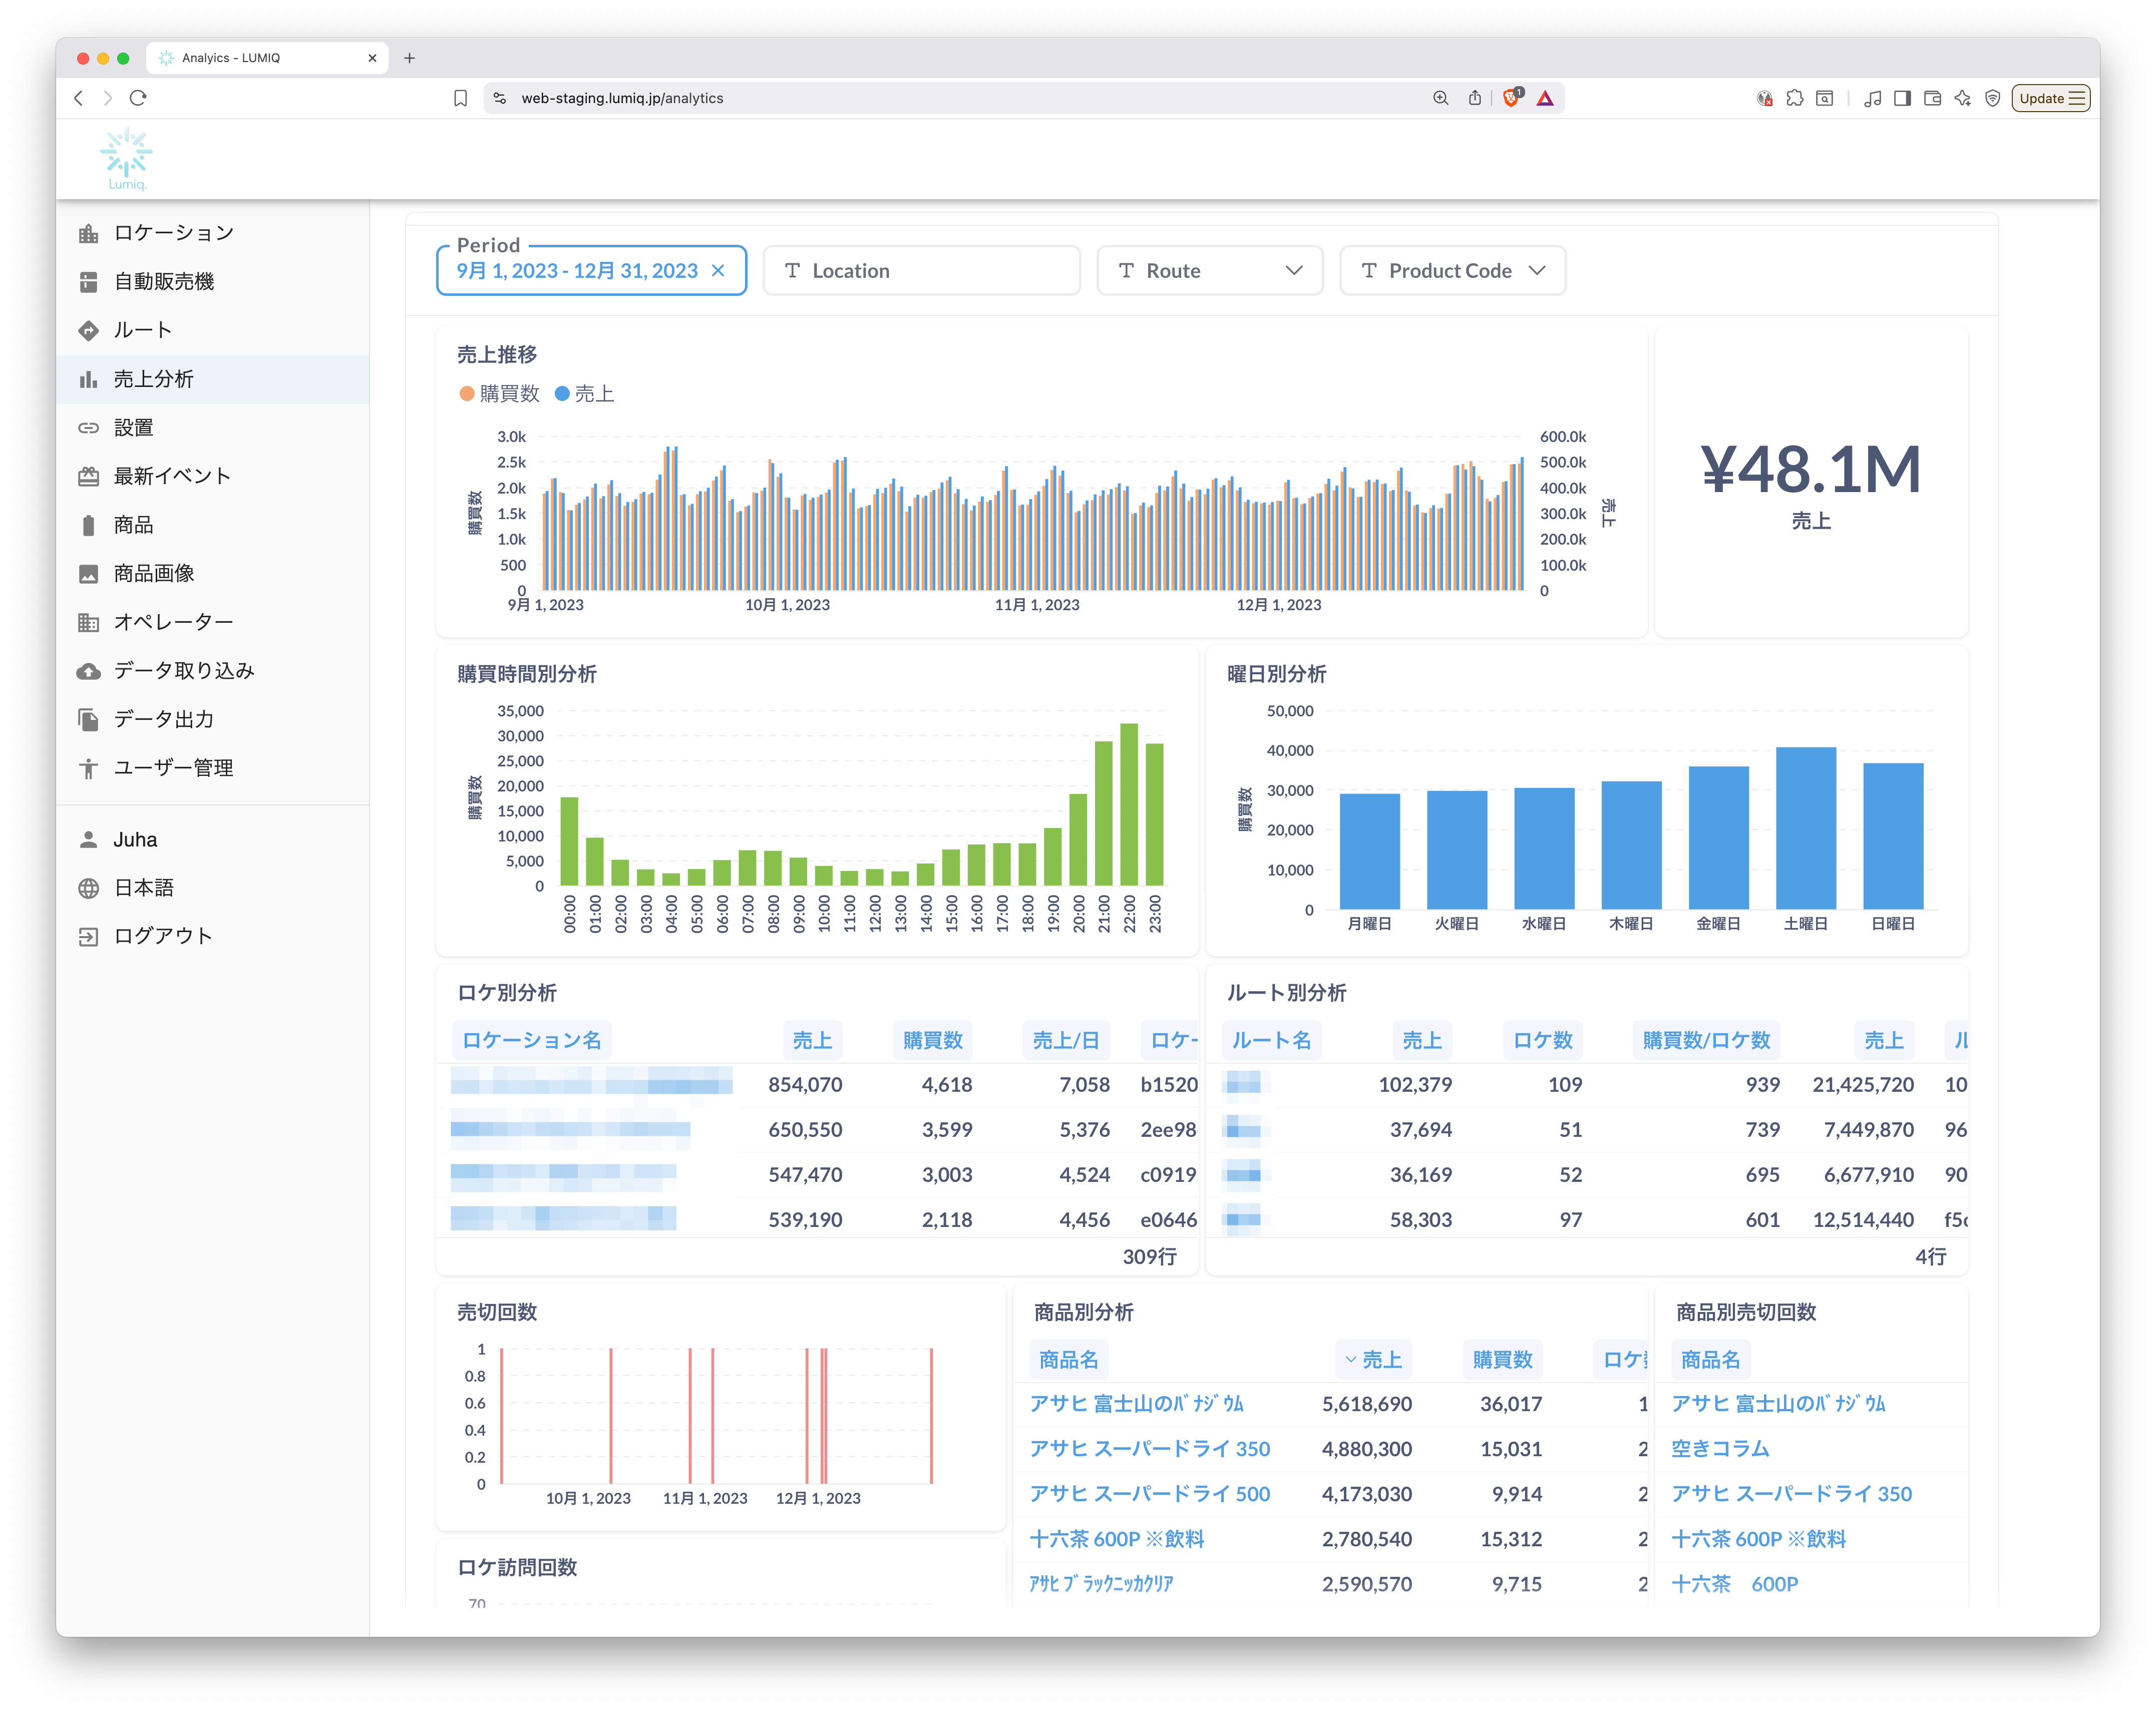Open アサヒ スーパードライ 500 product link
This screenshot has width=2156, height=1711.
(1149, 1494)
